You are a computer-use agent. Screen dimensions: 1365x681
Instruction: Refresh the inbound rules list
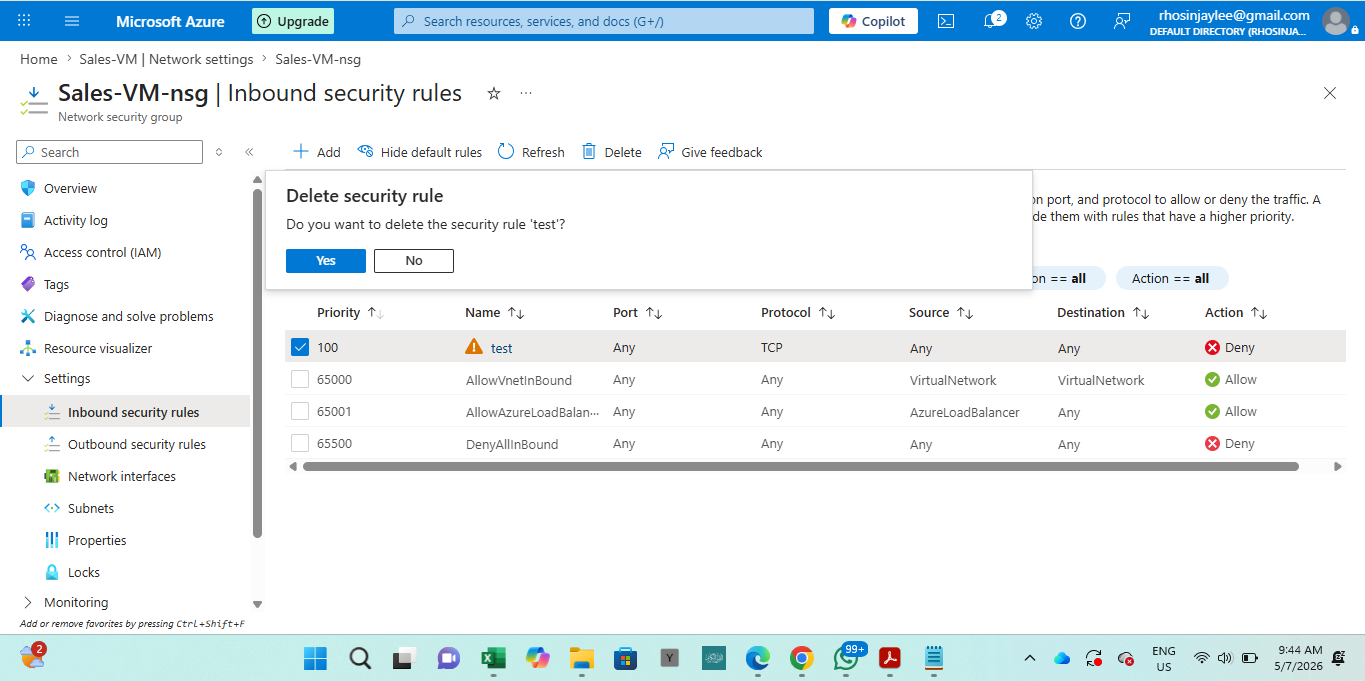[531, 152]
